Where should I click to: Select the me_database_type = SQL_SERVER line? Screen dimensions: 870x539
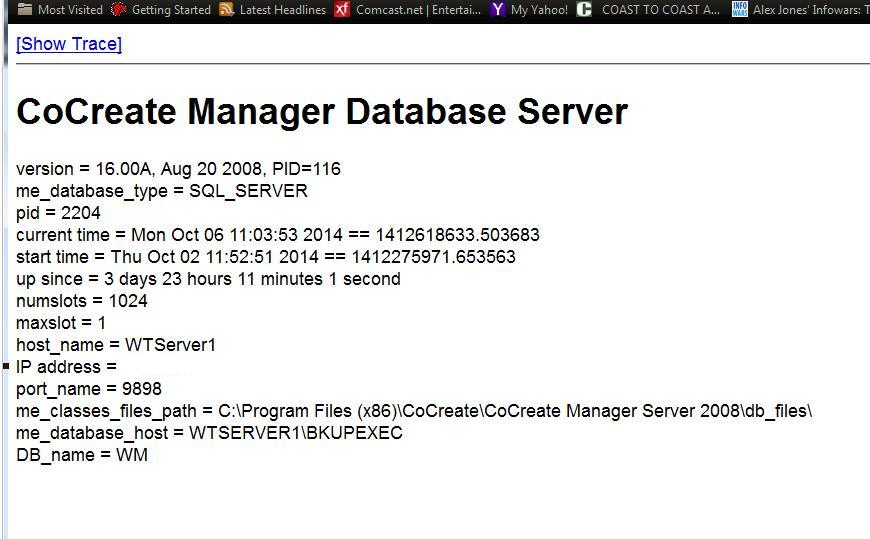coord(161,191)
